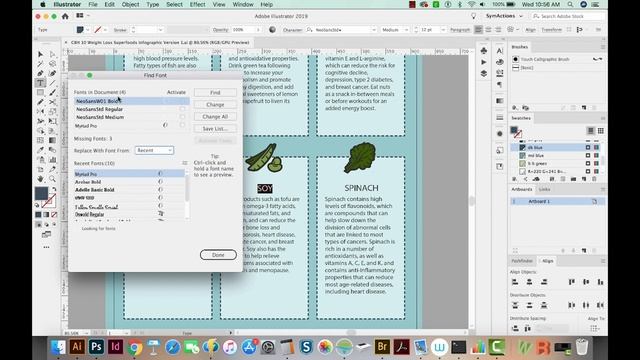This screenshot has height=360, width=640.
Task: Select the Zoom tool
Action: click(53, 179)
